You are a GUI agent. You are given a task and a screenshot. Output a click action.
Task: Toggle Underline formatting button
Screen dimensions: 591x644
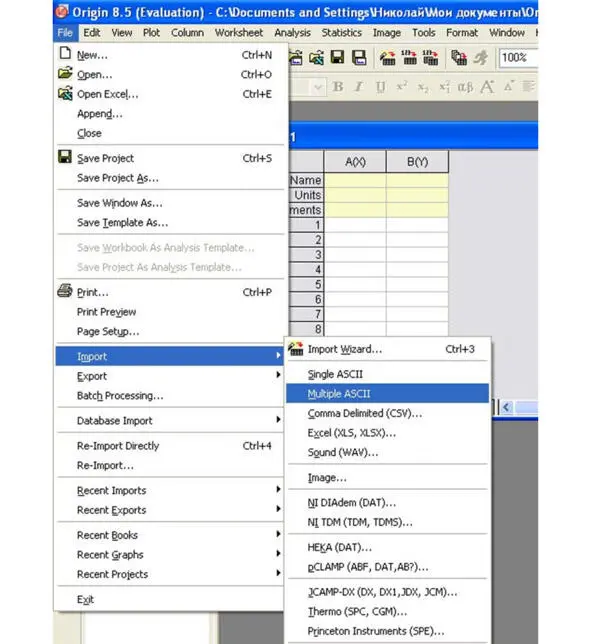coord(381,87)
